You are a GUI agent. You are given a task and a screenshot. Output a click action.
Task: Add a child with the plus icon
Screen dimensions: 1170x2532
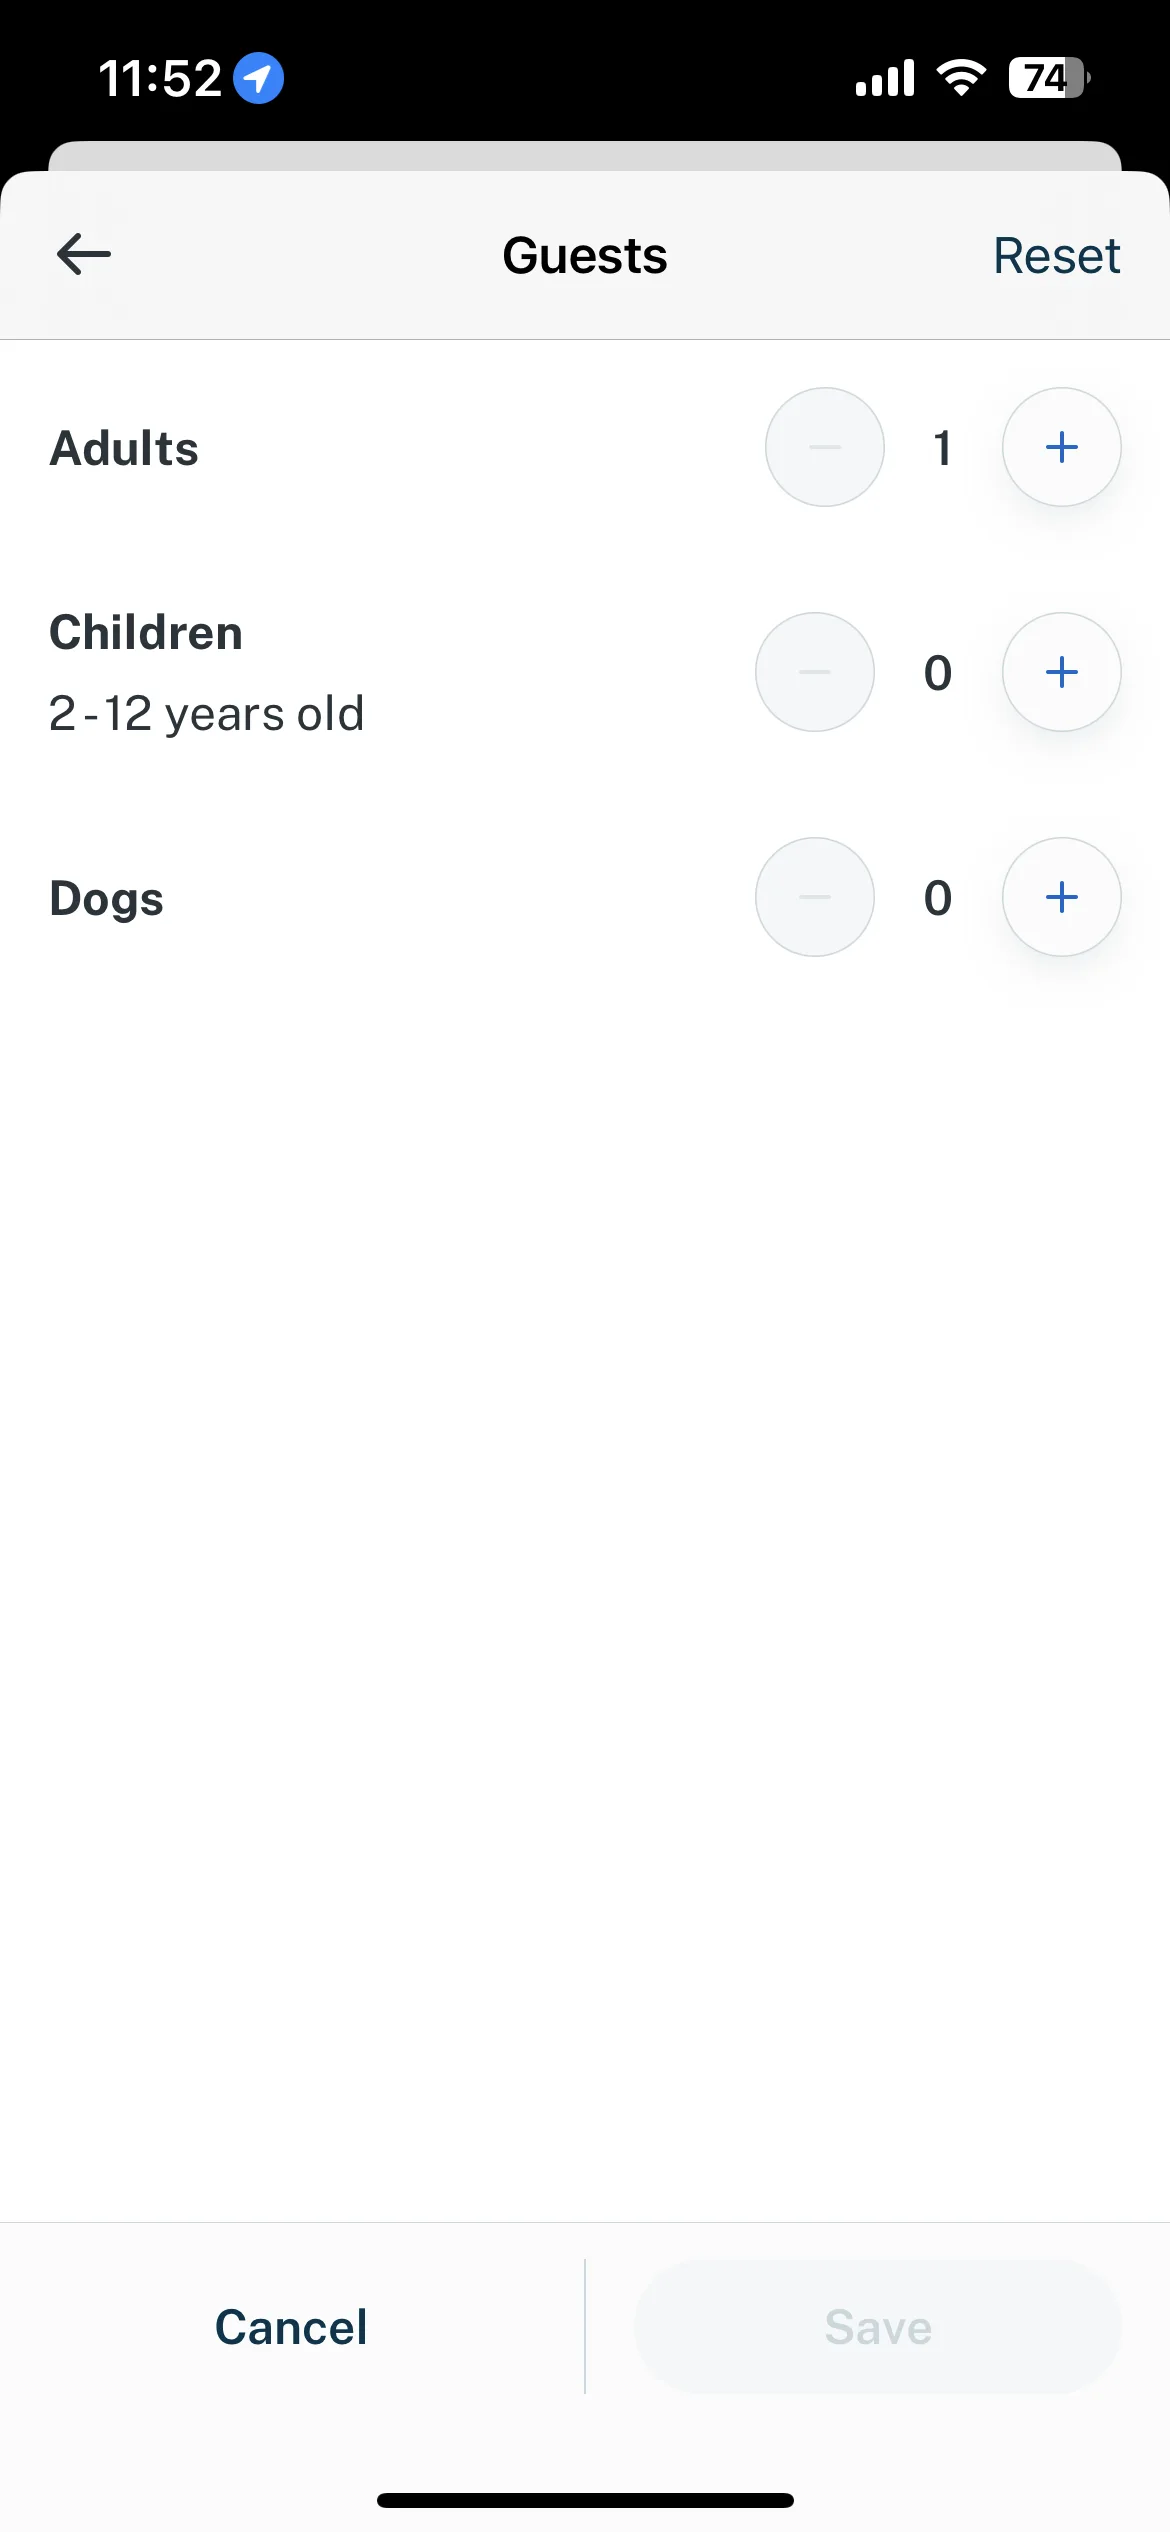click(1061, 672)
